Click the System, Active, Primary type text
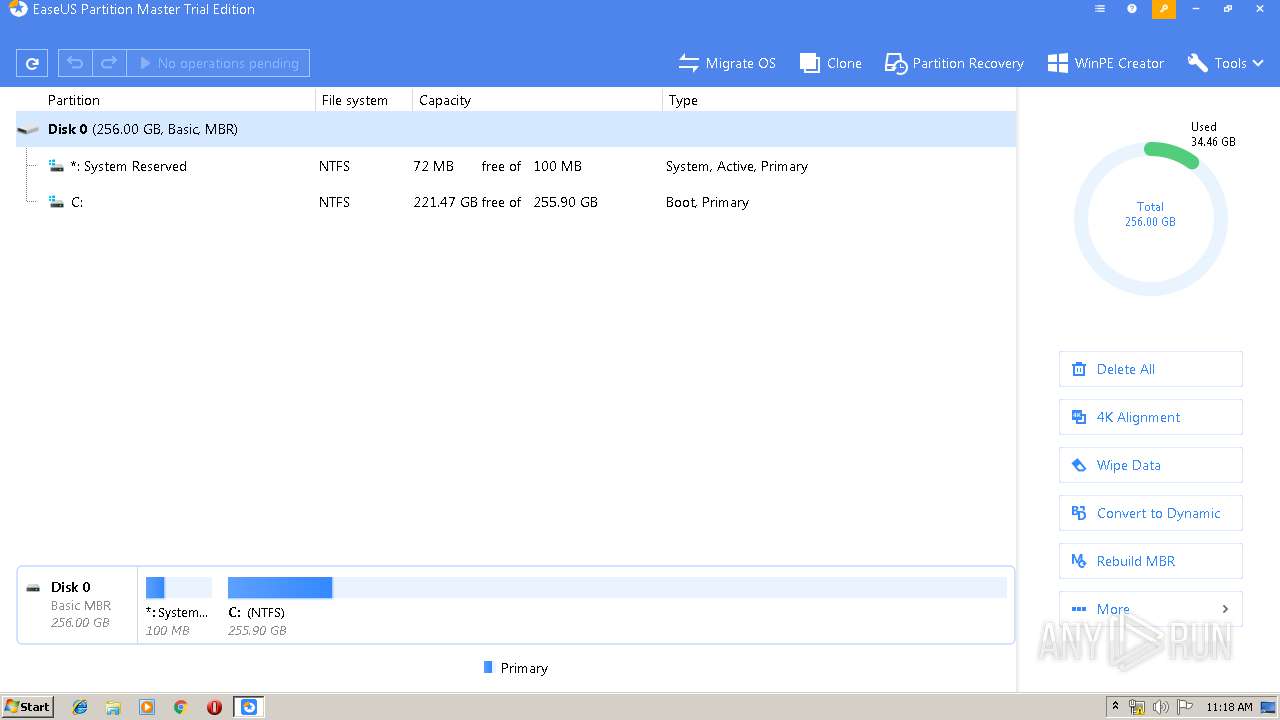1280x720 pixels. 737,166
